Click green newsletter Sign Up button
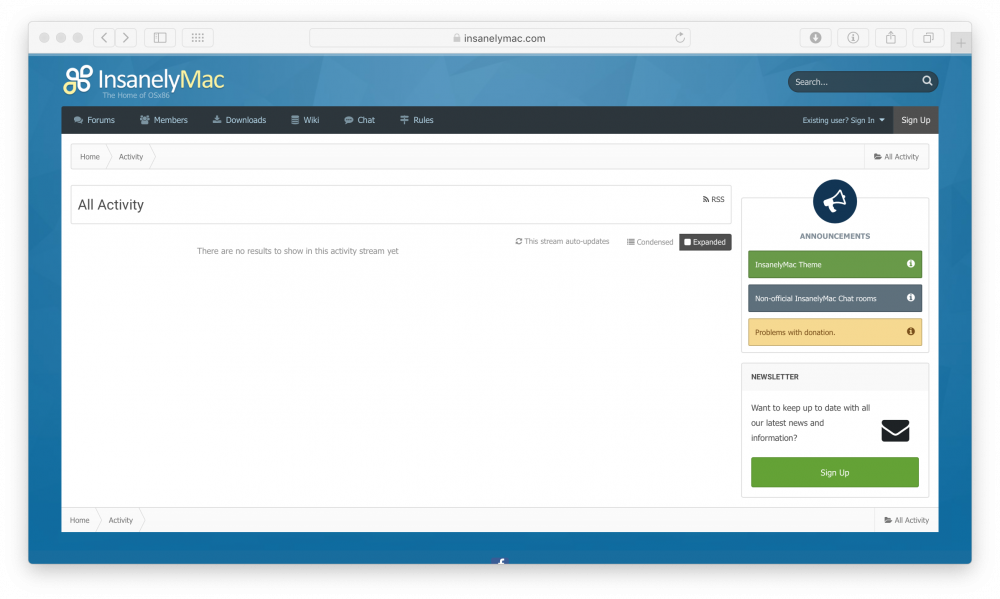Screen dimensions: 1000x599 pyautogui.click(x=834, y=472)
